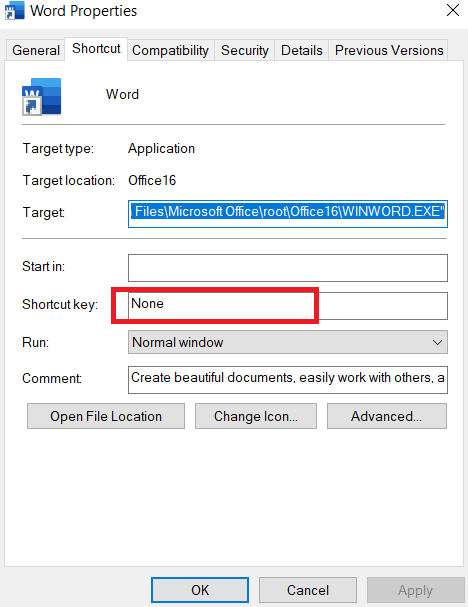Click the Target path field
The width and height of the screenshot is (468, 607).
tap(288, 214)
